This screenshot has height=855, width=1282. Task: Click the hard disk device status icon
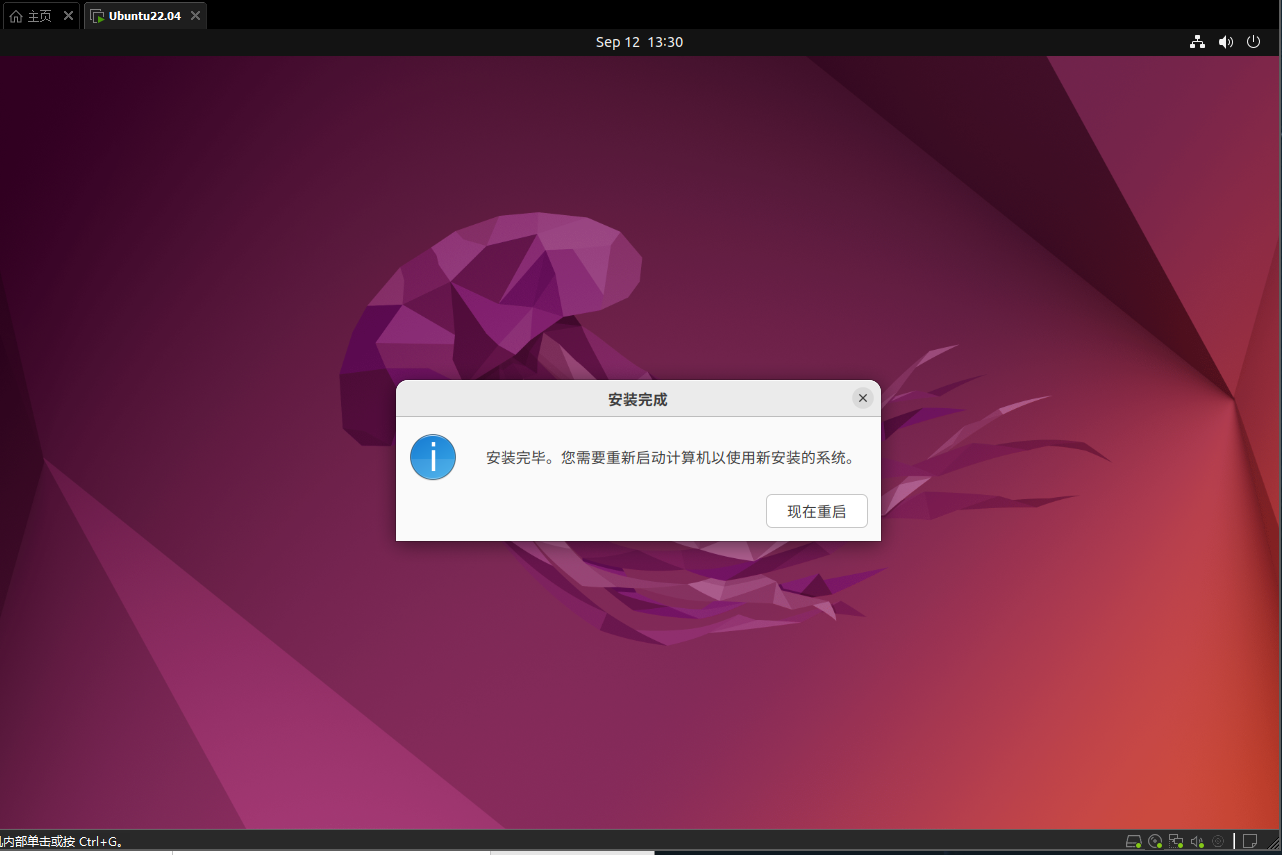[x=1133, y=842]
